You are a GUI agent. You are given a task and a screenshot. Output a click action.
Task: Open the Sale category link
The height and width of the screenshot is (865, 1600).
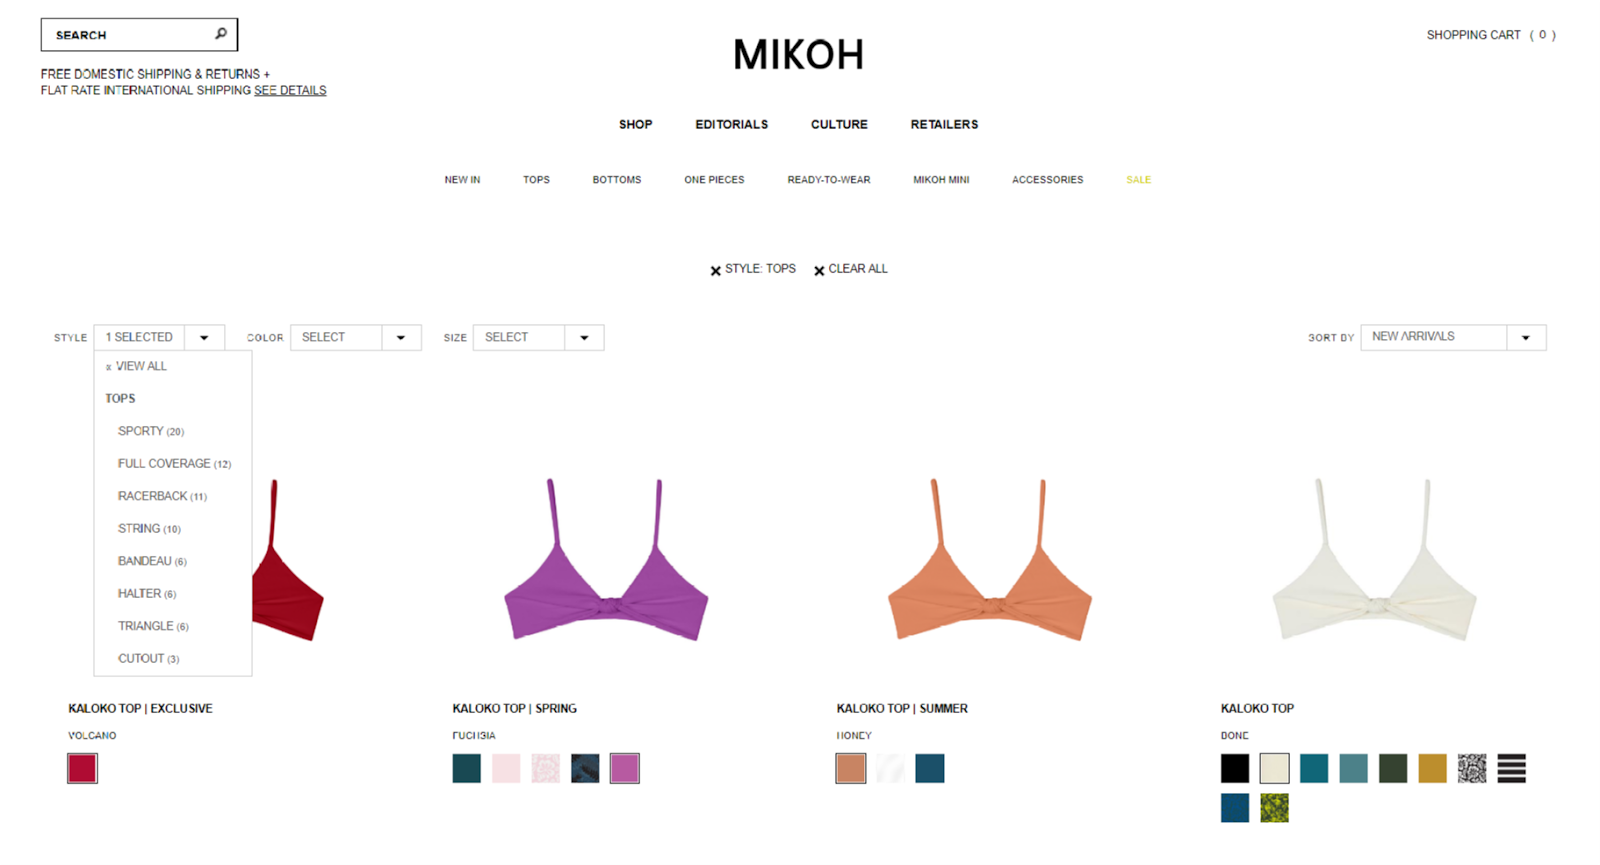point(1138,180)
